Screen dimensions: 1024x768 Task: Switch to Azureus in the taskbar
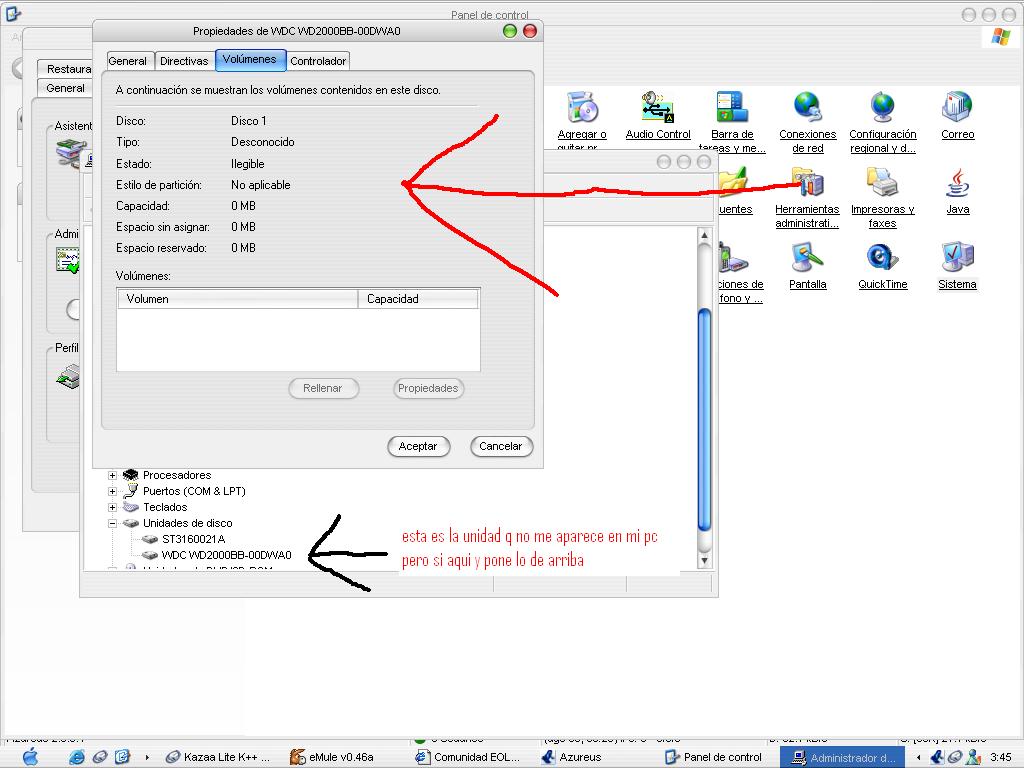pyautogui.click(x=571, y=757)
